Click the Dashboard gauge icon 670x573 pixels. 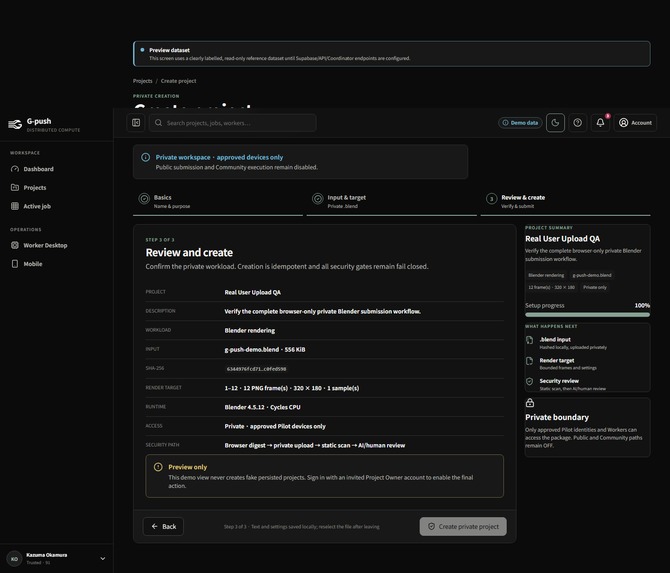15,169
